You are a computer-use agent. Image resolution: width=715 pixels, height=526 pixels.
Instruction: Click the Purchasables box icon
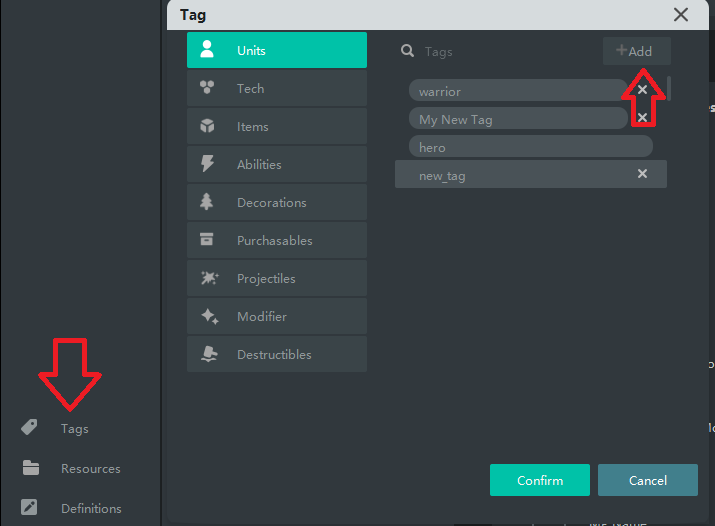[207, 239]
